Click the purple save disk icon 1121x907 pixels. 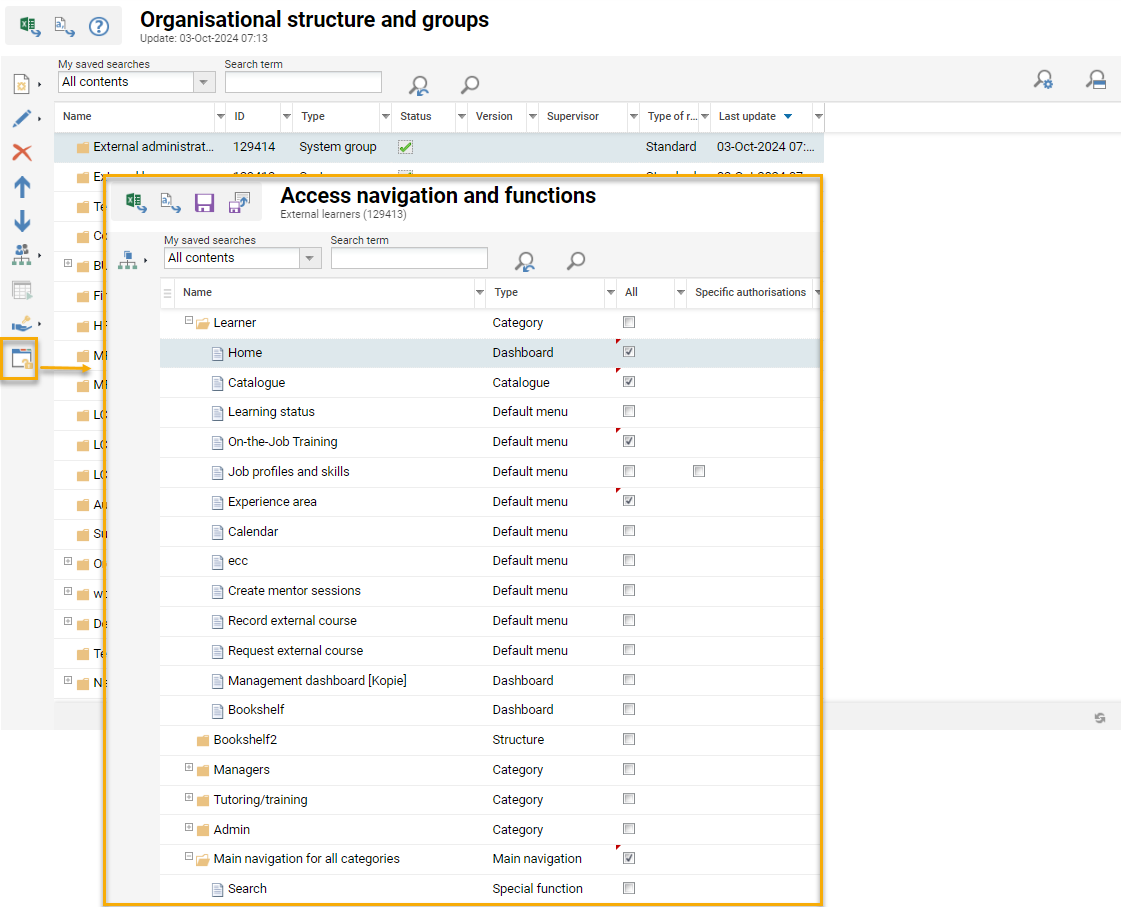coord(204,203)
